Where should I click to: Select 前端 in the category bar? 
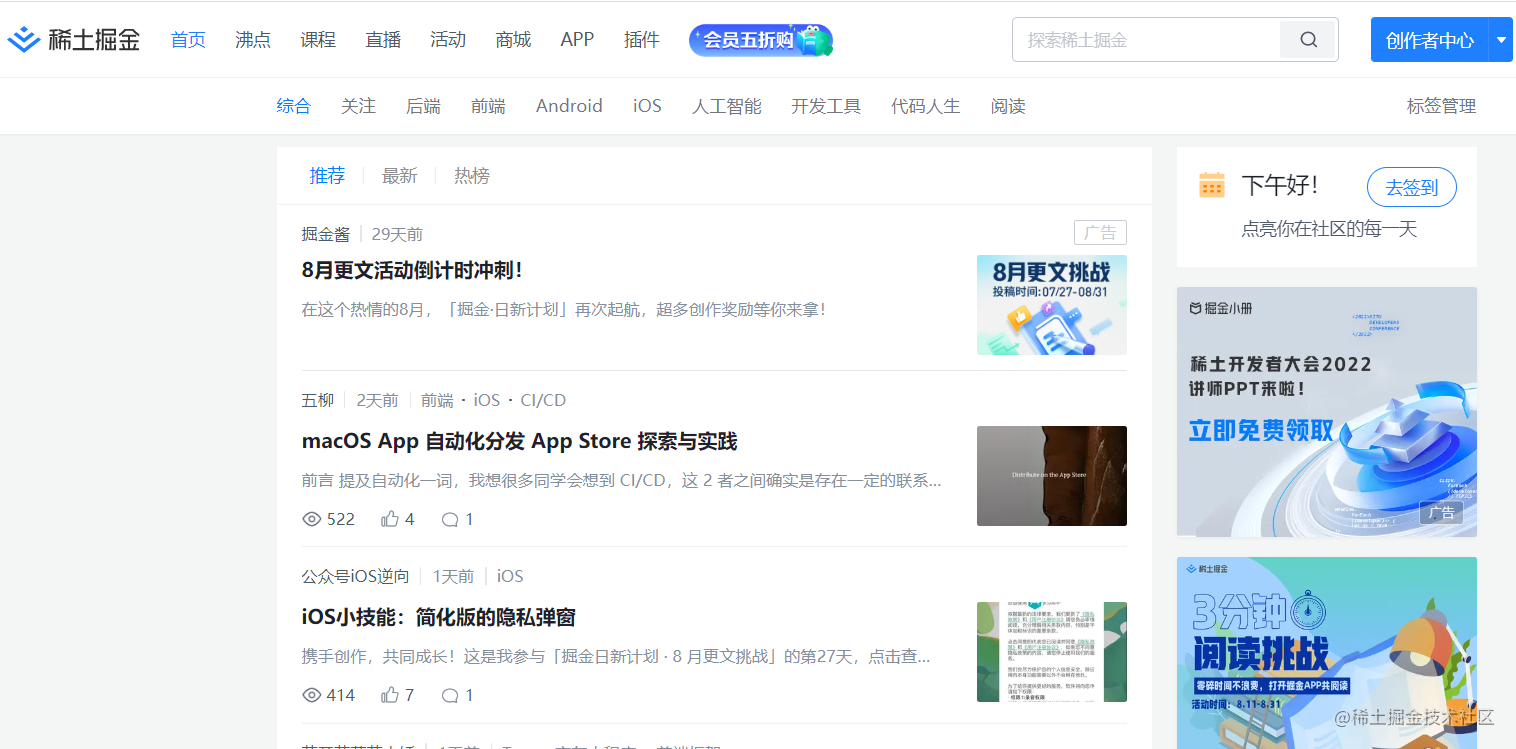[x=488, y=106]
